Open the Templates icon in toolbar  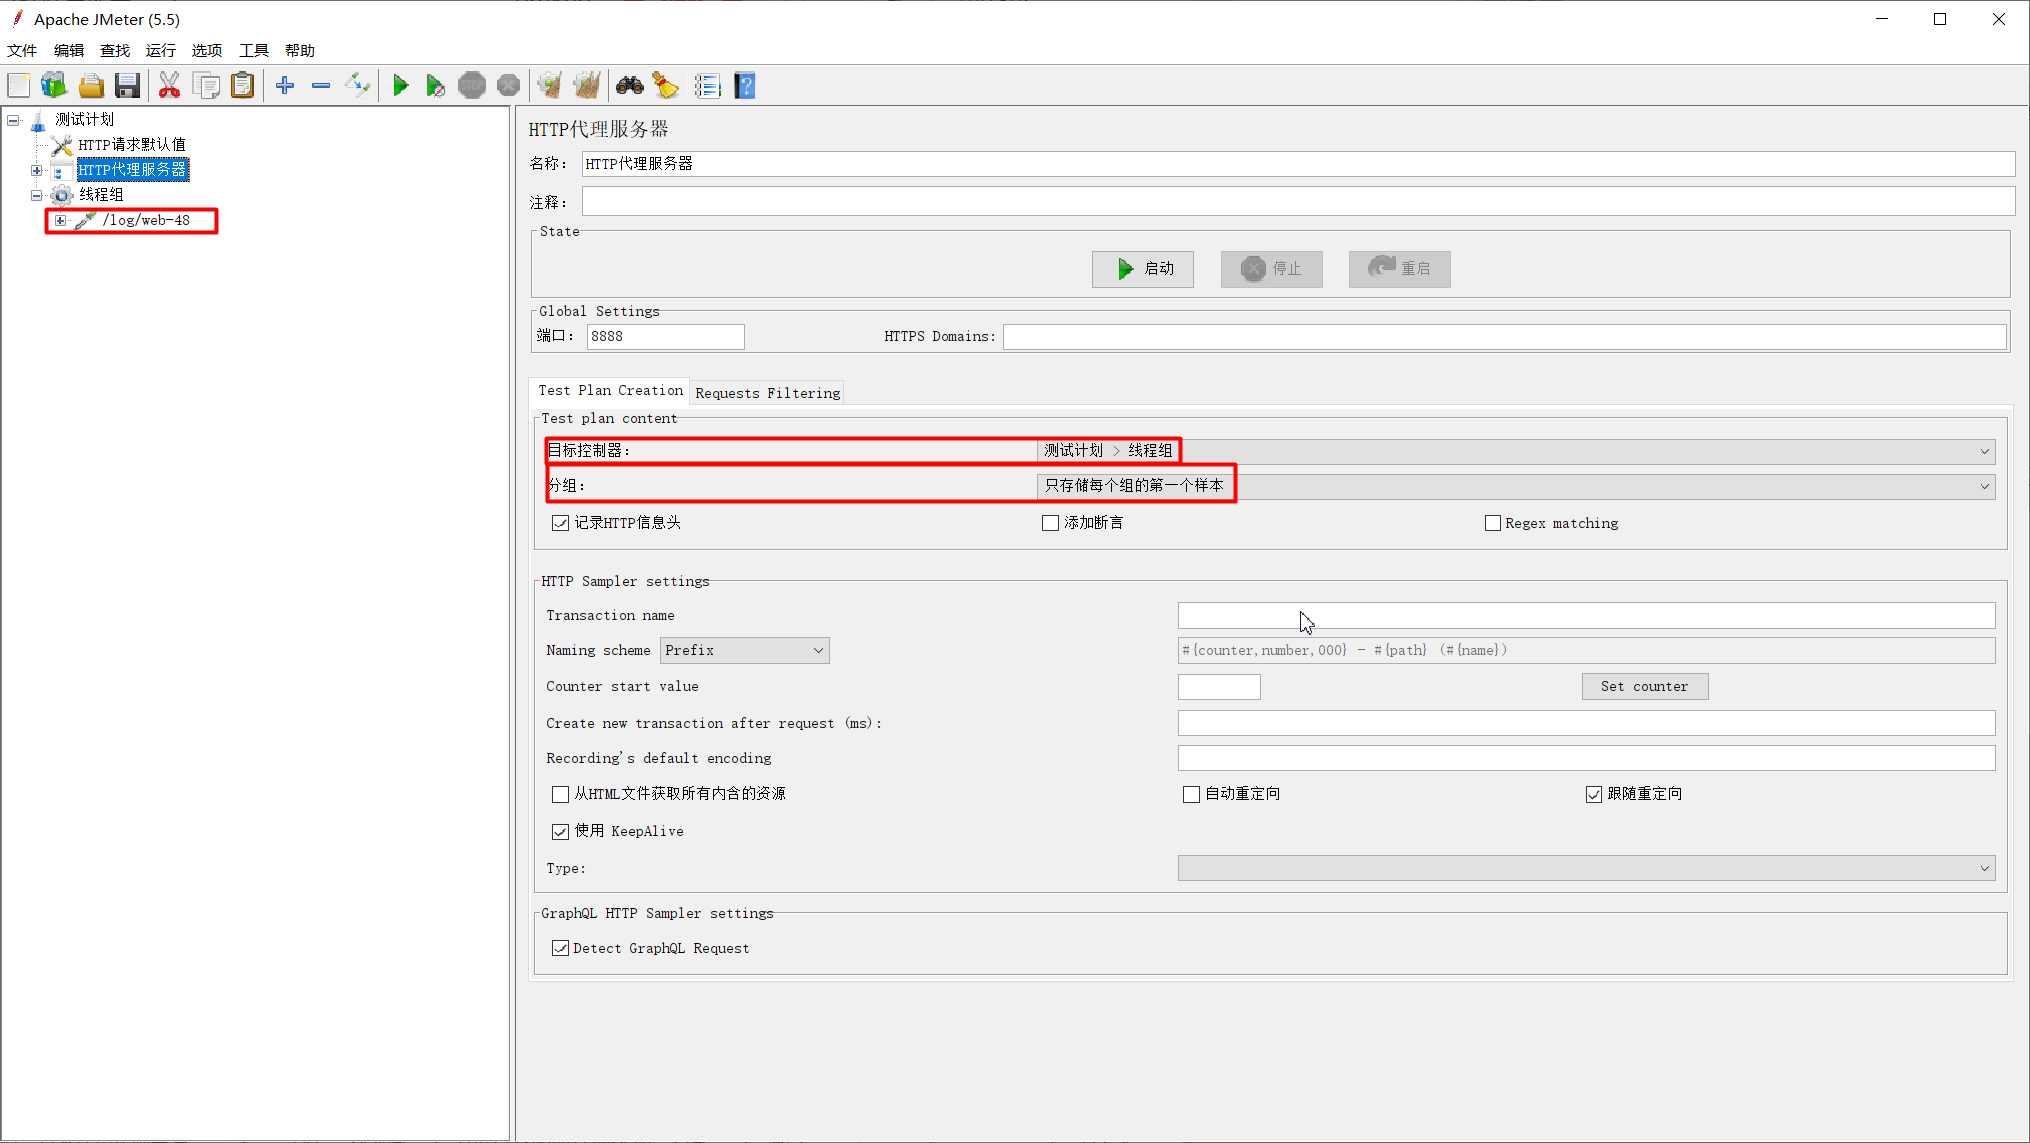[x=54, y=86]
